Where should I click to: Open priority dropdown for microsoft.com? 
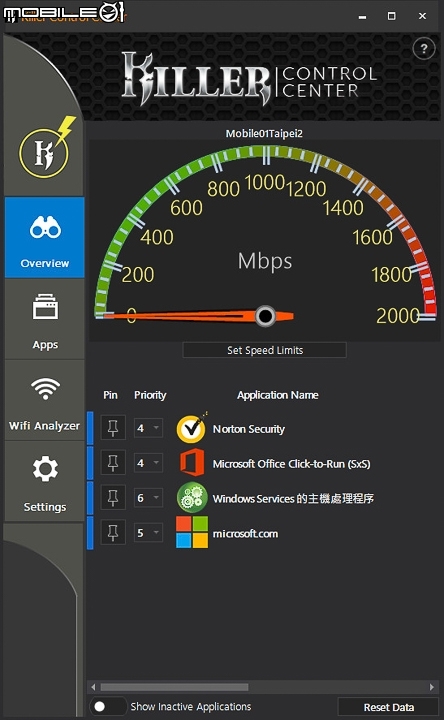pos(148,533)
